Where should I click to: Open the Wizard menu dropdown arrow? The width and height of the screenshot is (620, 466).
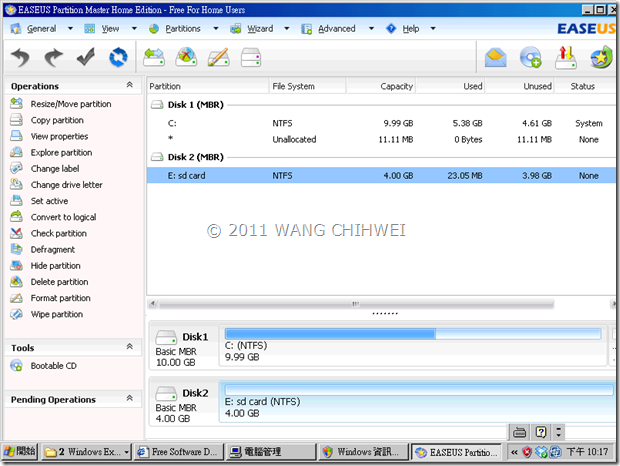287,28
